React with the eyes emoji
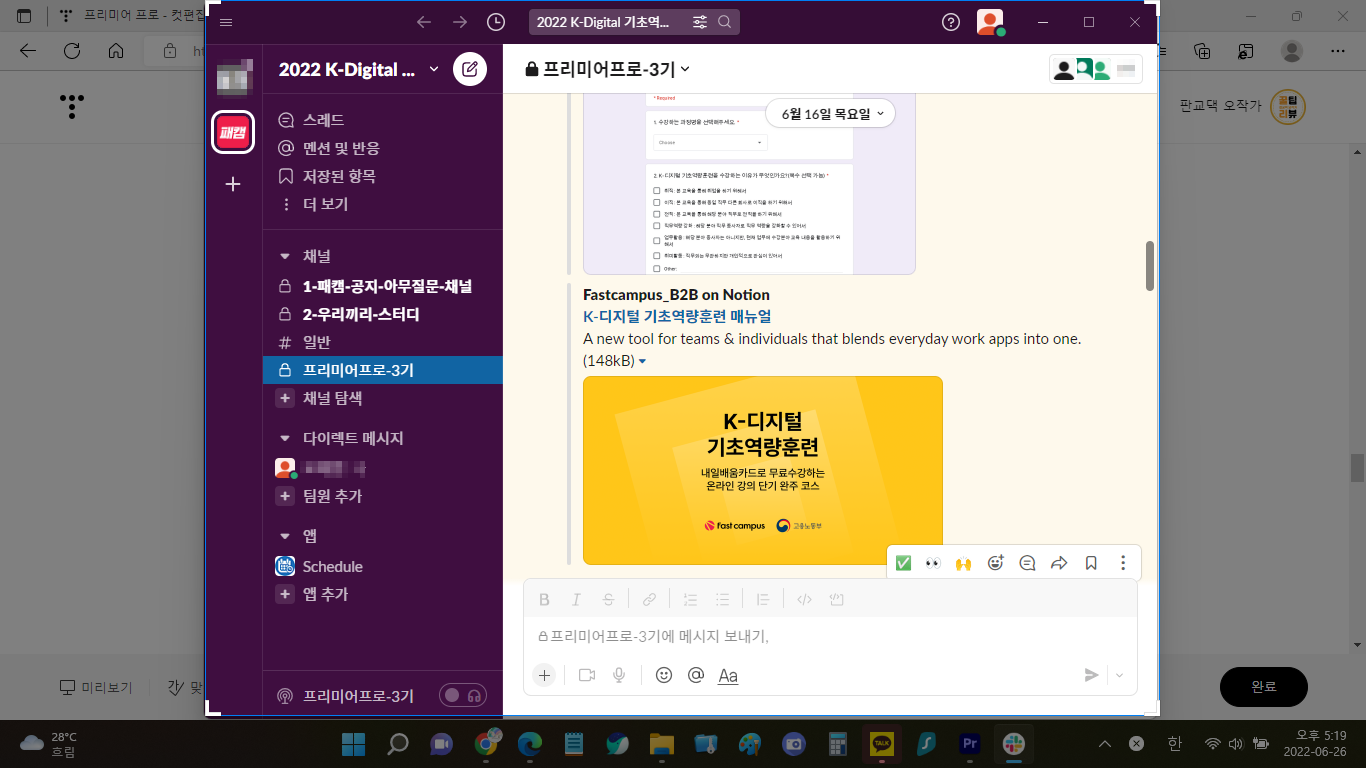This screenshot has height=768, width=1366. click(933, 563)
